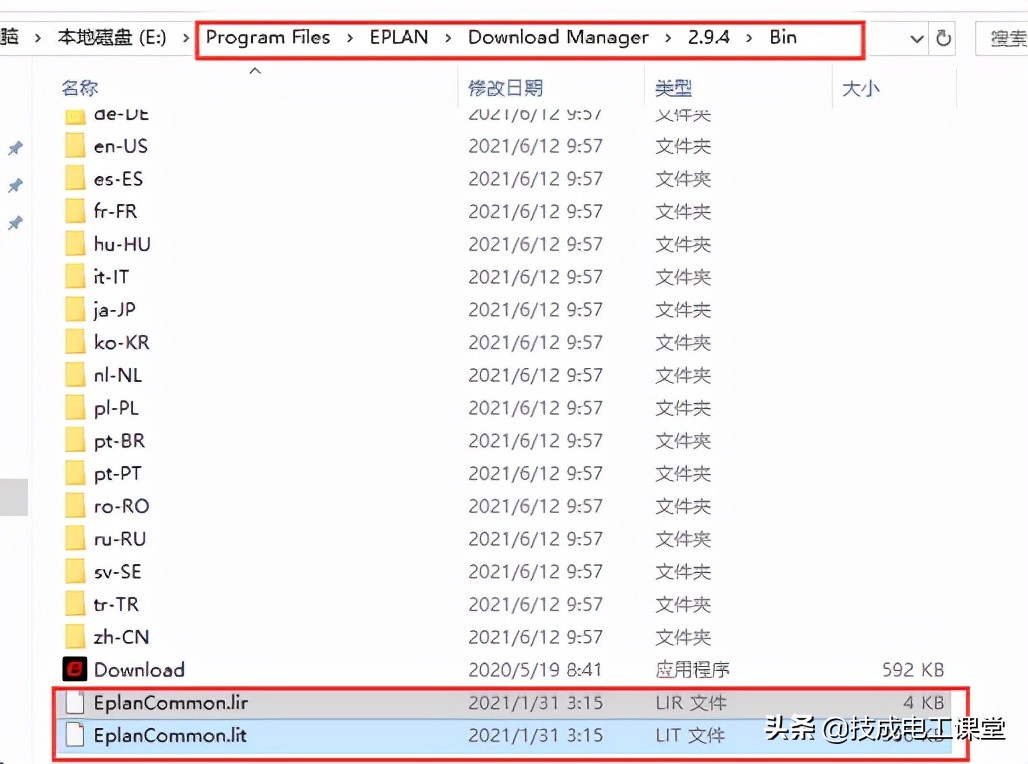The width and height of the screenshot is (1028, 764).
Task: Select the ko-KR folder icon
Action: (75, 342)
